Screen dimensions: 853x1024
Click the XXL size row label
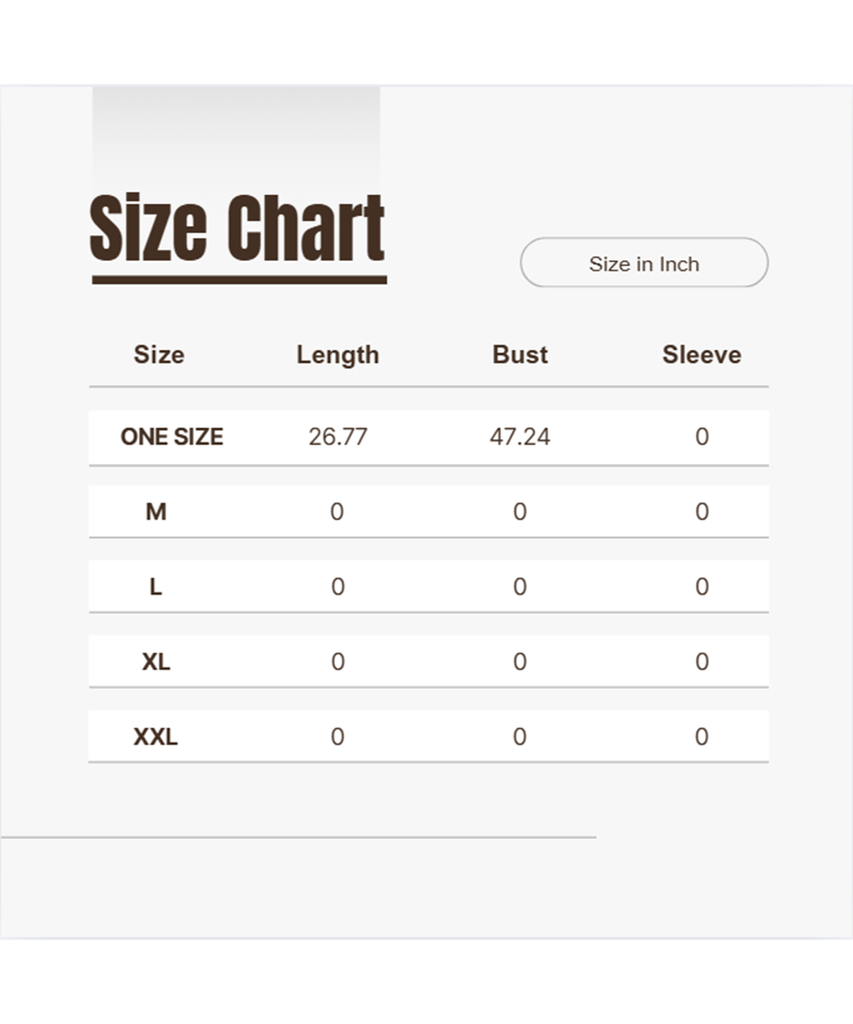click(156, 737)
